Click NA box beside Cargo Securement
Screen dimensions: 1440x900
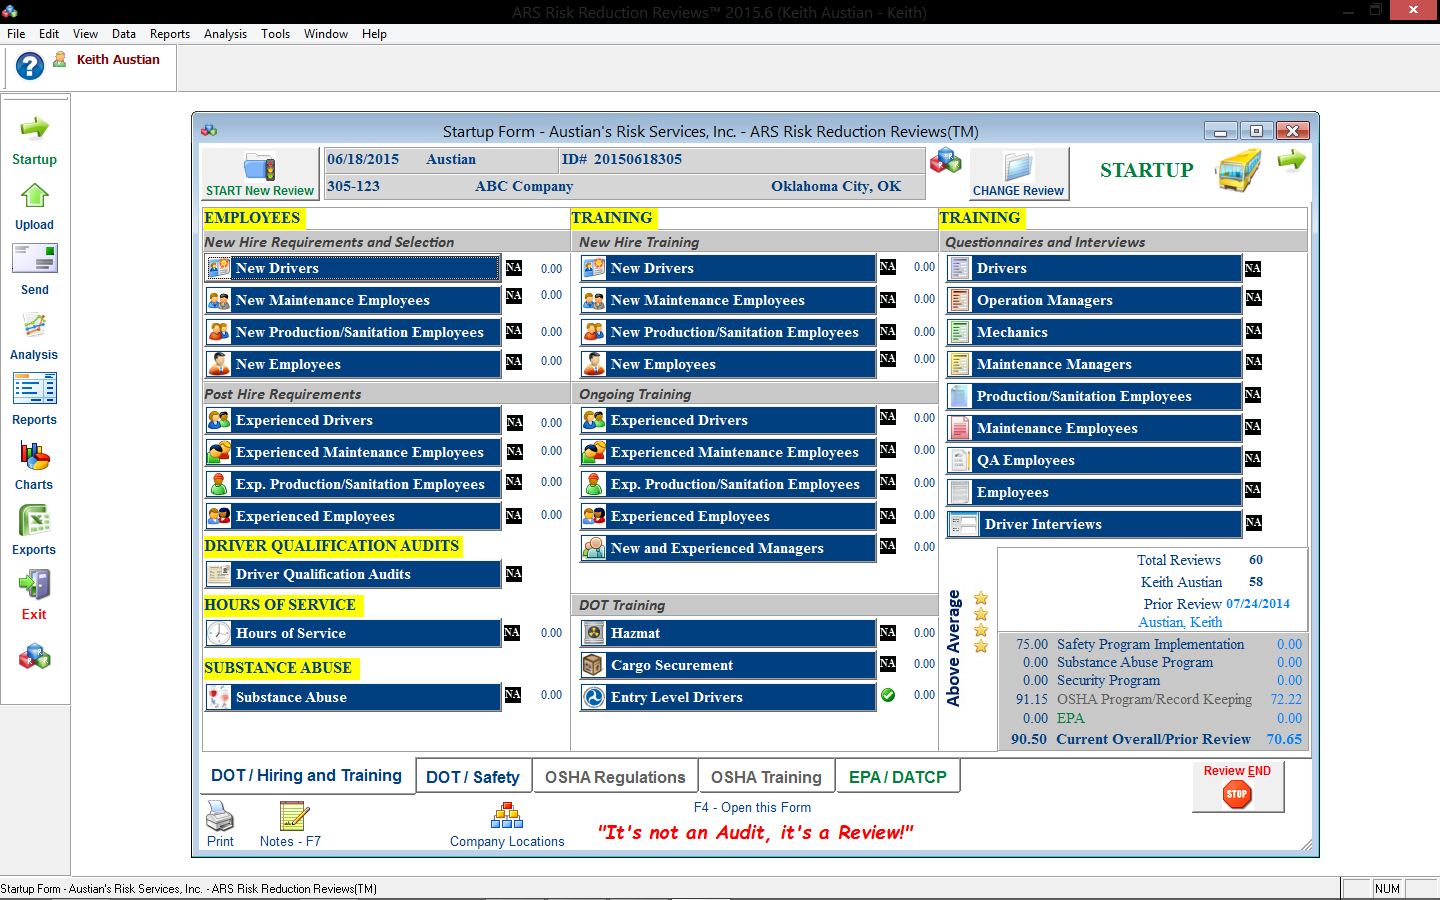[887, 663]
